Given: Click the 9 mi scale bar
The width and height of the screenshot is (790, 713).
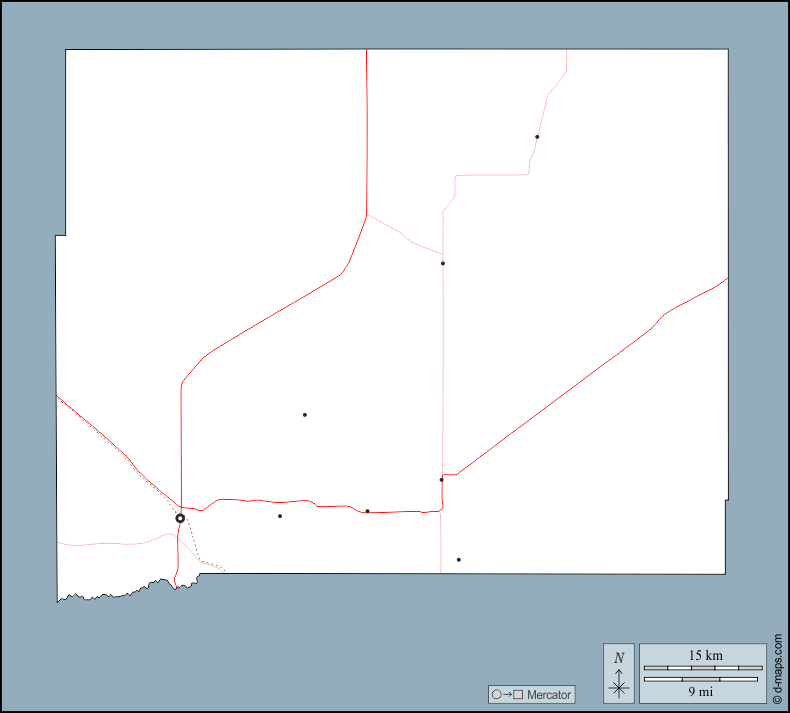Looking at the screenshot, I should pos(702,680).
